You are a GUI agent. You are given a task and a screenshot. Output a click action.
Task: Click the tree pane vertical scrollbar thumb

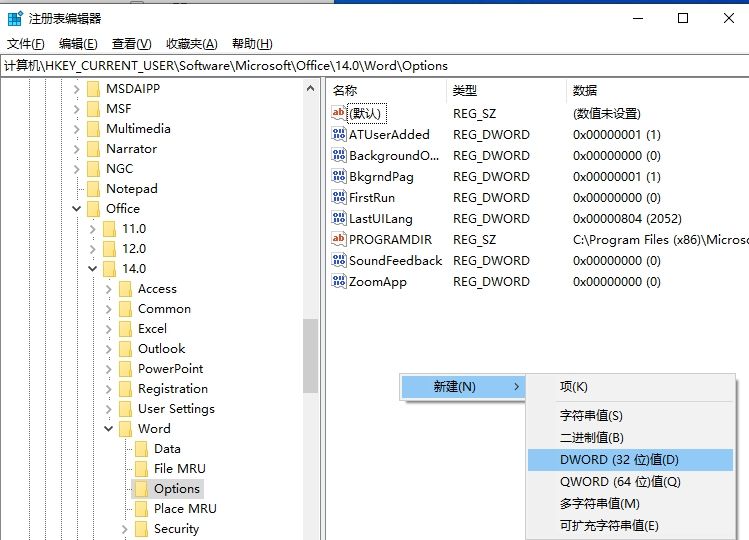[310, 356]
